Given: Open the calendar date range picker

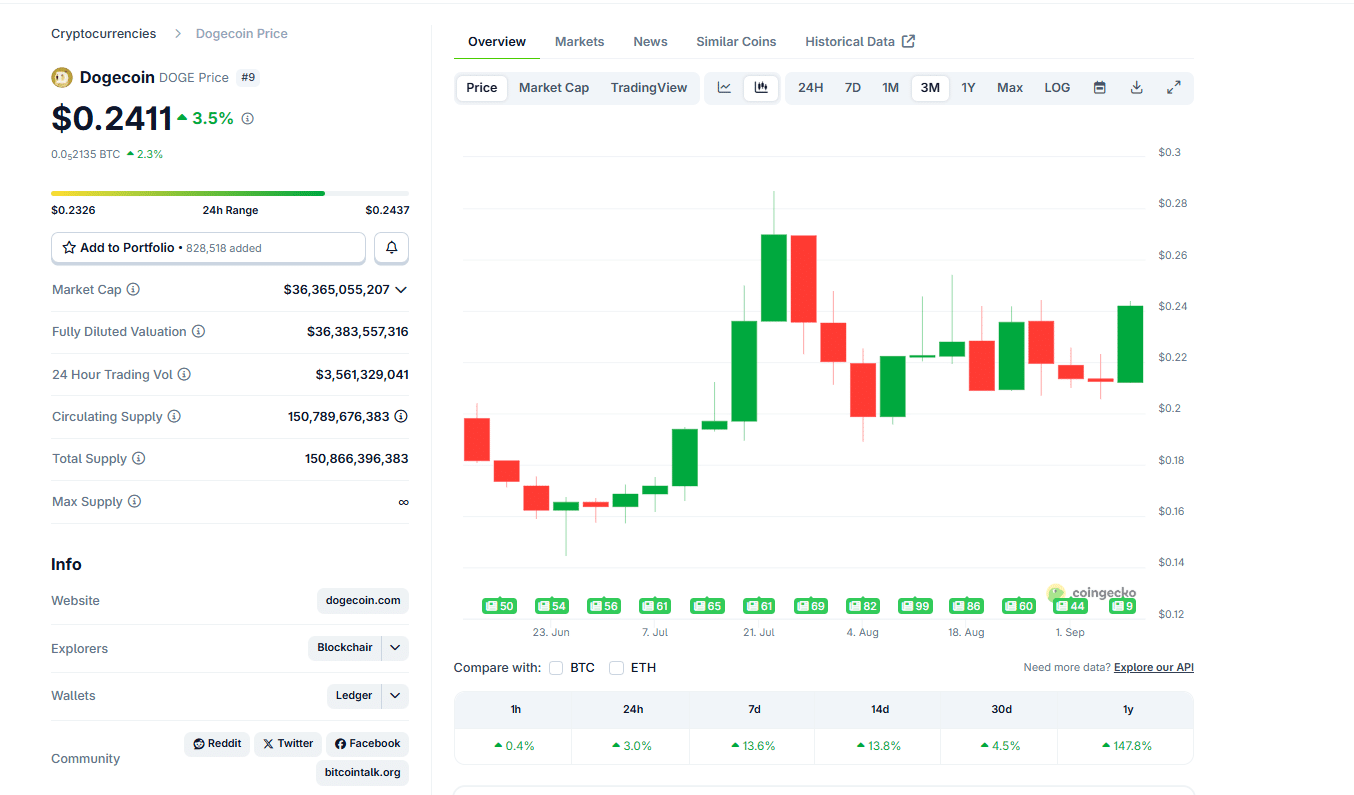Looking at the screenshot, I should pos(1099,88).
